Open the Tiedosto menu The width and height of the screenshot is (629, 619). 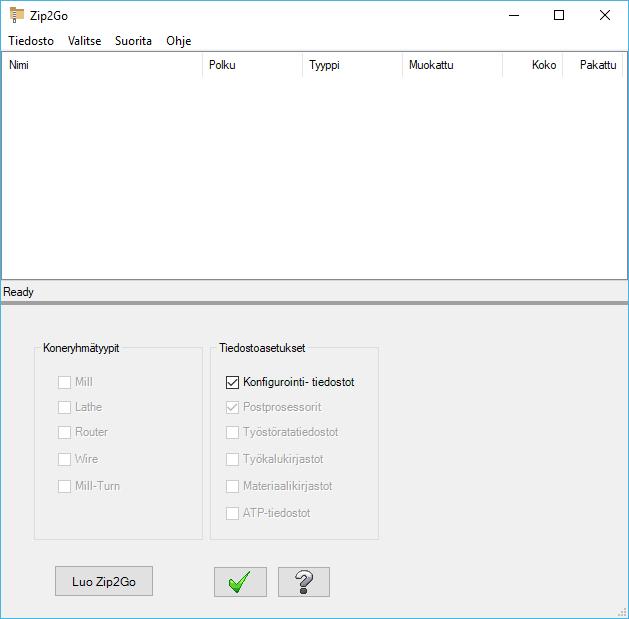coord(31,41)
